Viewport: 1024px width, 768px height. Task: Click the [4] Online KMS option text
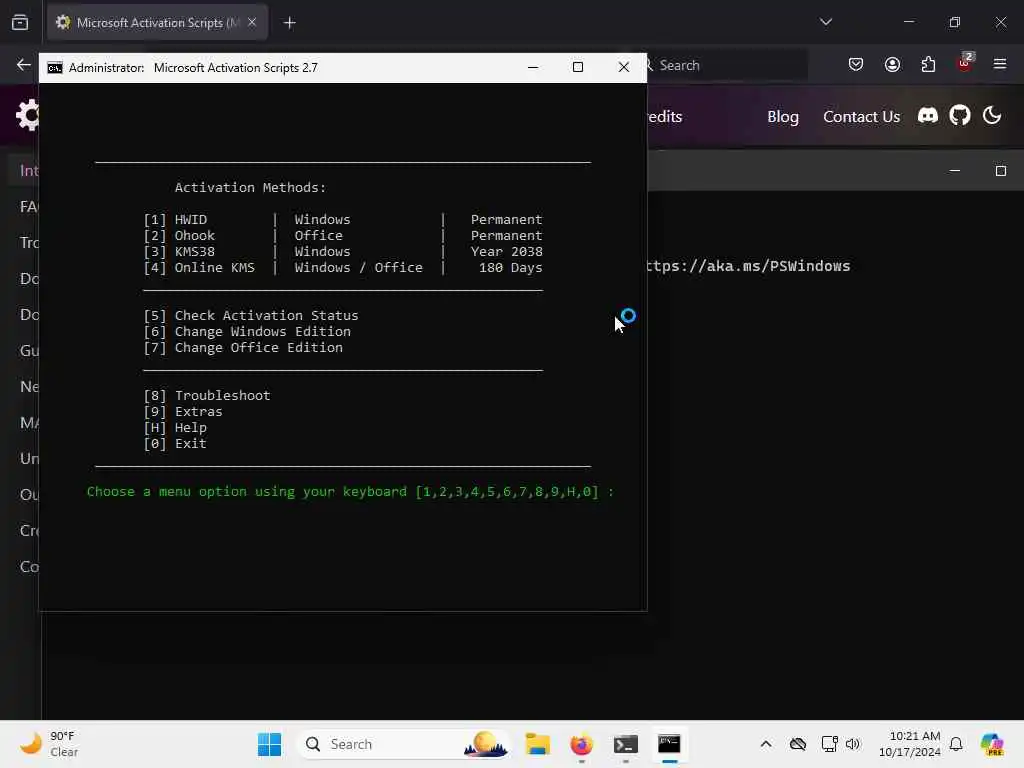pyautogui.click(x=199, y=267)
